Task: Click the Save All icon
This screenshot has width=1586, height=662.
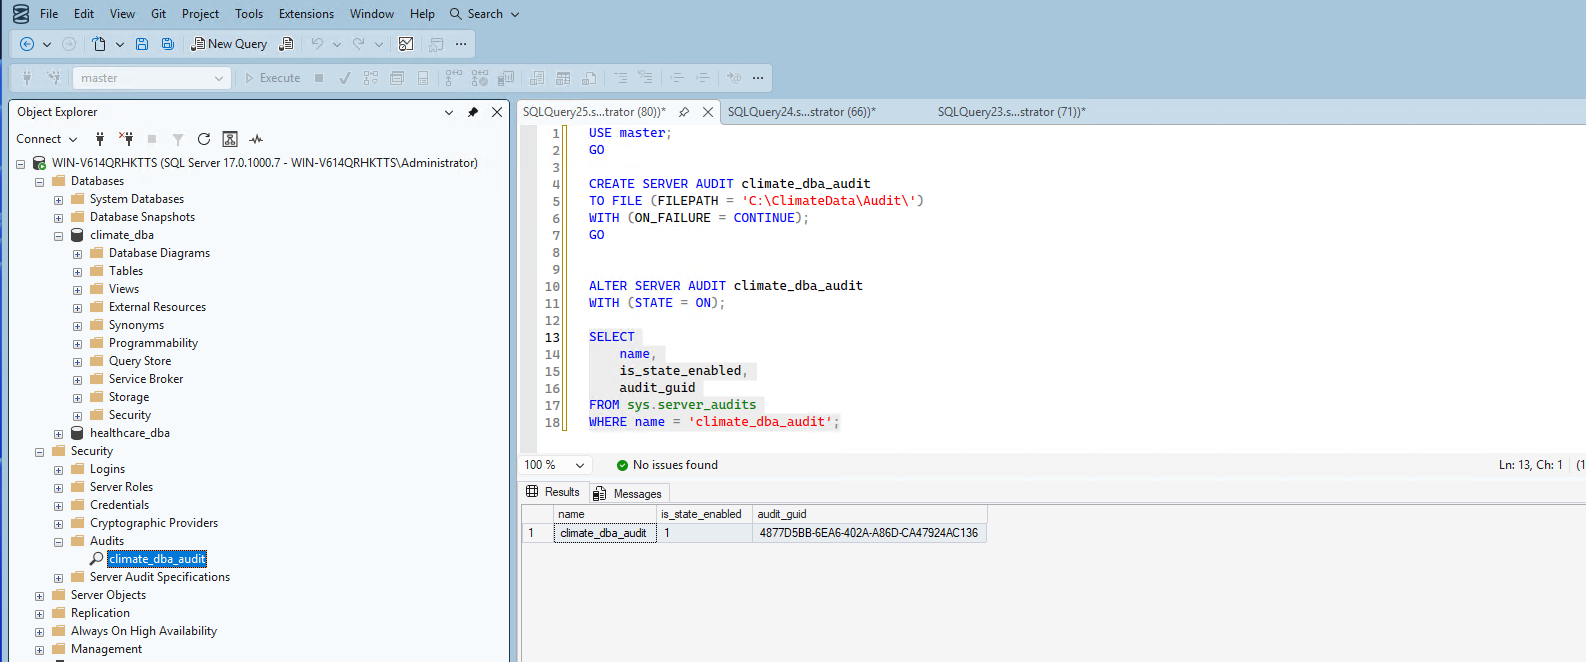Action: click(168, 44)
